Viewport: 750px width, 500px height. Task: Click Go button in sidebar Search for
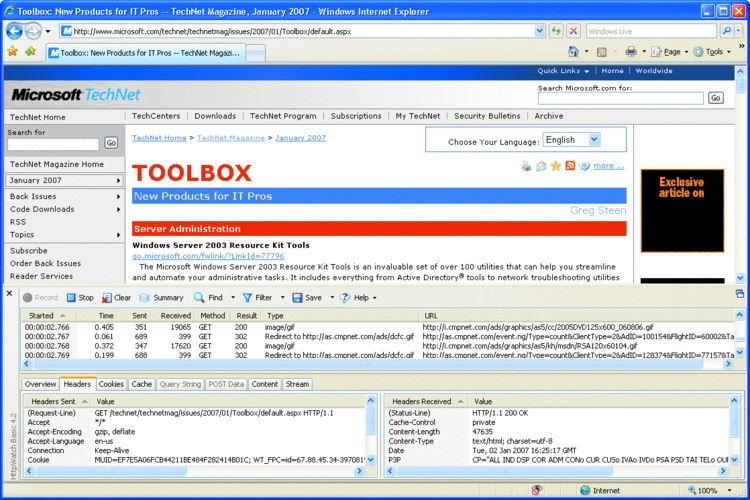pos(111,143)
